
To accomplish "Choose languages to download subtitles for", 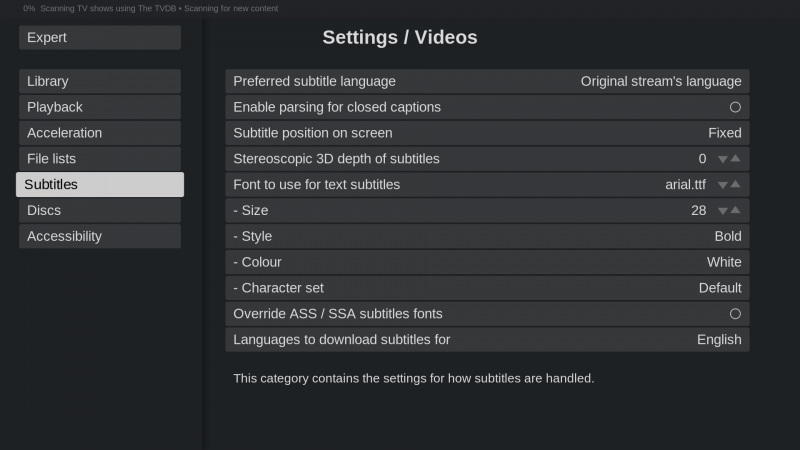I will point(487,340).
